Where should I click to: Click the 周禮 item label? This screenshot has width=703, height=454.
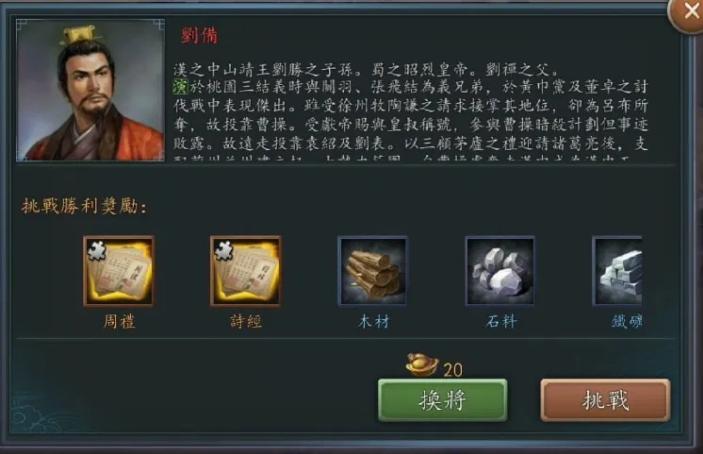click(x=119, y=322)
